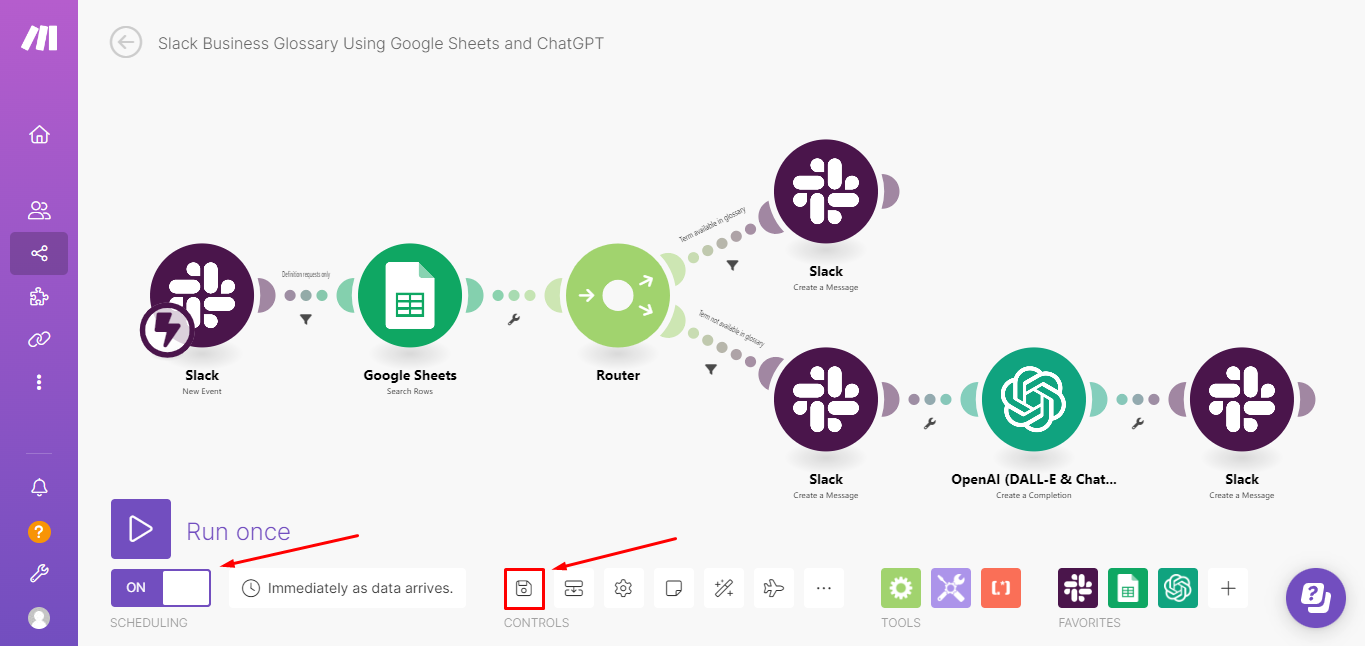This screenshot has width=1365, height=646.
Task: Click the airplane Explain flow control
Action: pyautogui.click(x=774, y=588)
